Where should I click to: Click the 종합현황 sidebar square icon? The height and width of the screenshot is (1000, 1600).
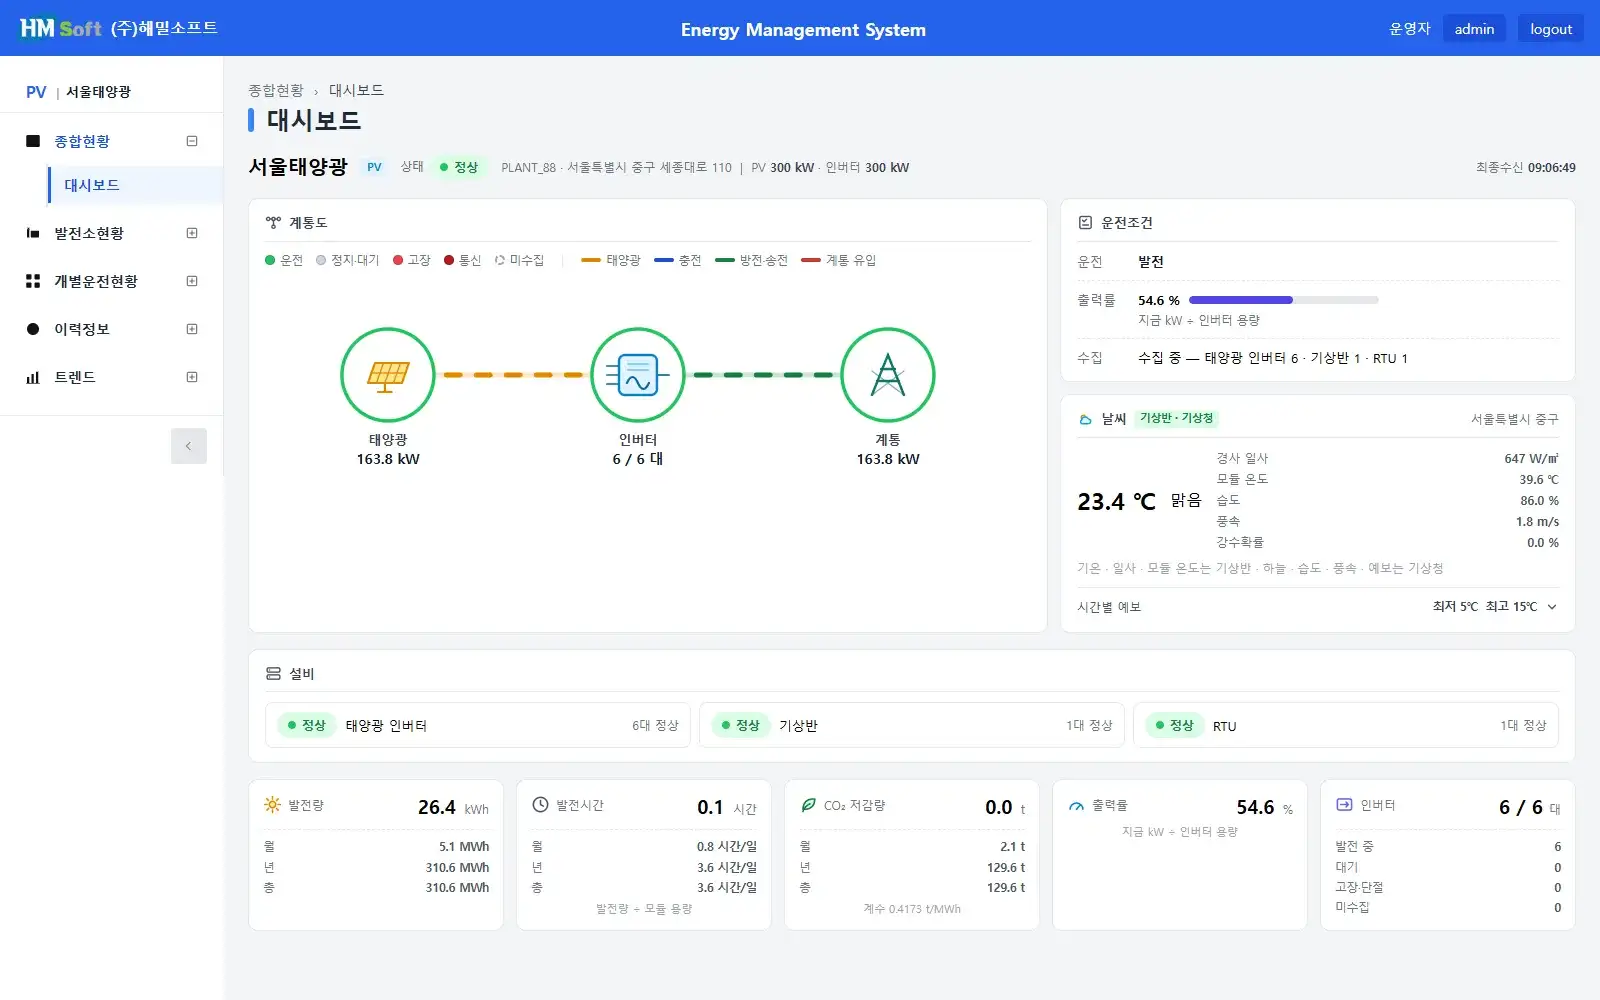(33, 141)
